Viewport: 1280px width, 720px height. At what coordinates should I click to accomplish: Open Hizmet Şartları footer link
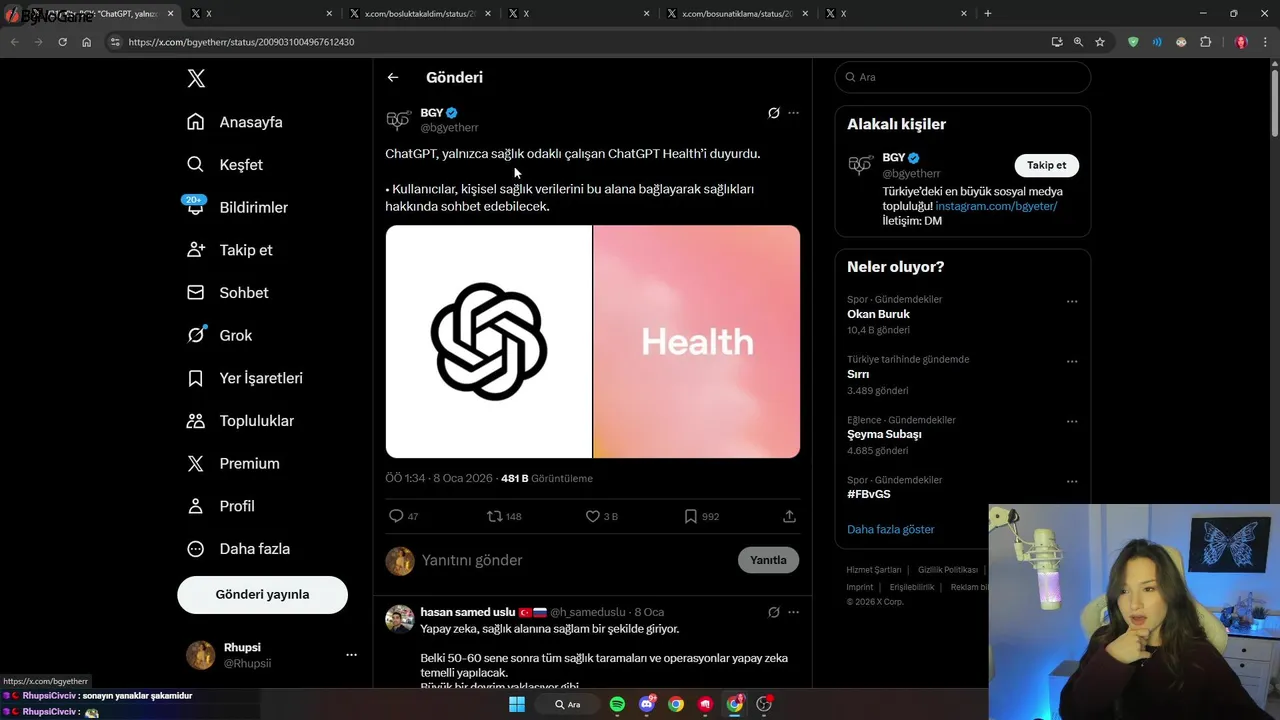[x=873, y=570]
